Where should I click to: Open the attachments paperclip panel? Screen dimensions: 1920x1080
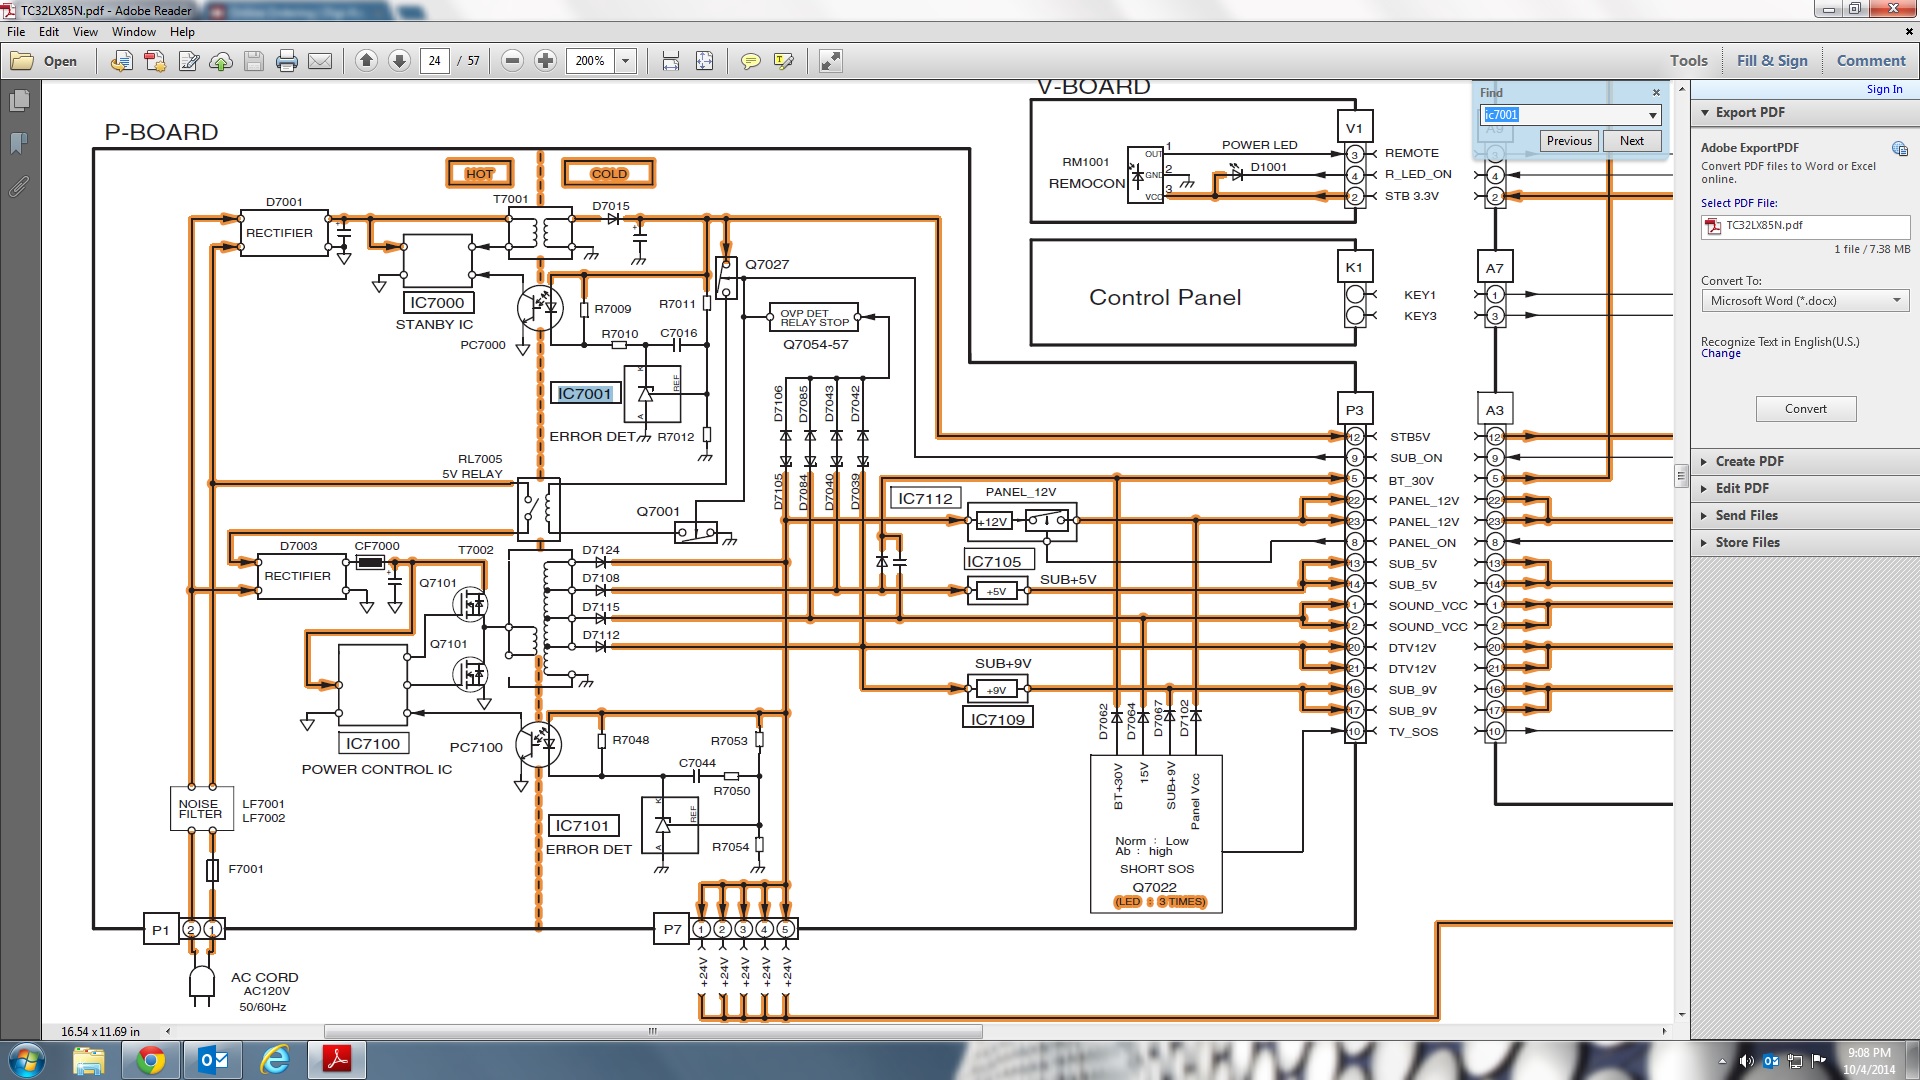18,186
